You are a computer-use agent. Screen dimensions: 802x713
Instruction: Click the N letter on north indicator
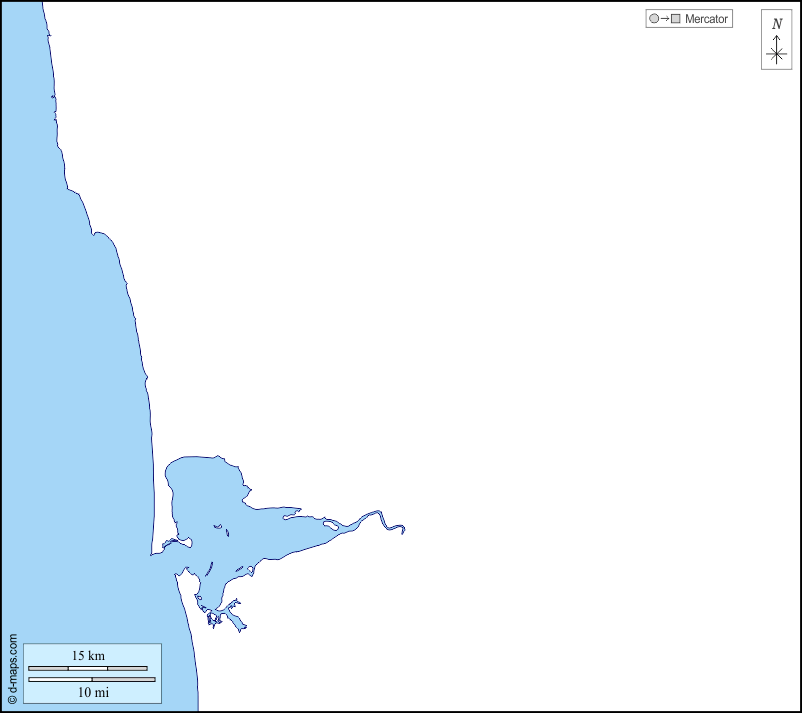(x=777, y=24)
